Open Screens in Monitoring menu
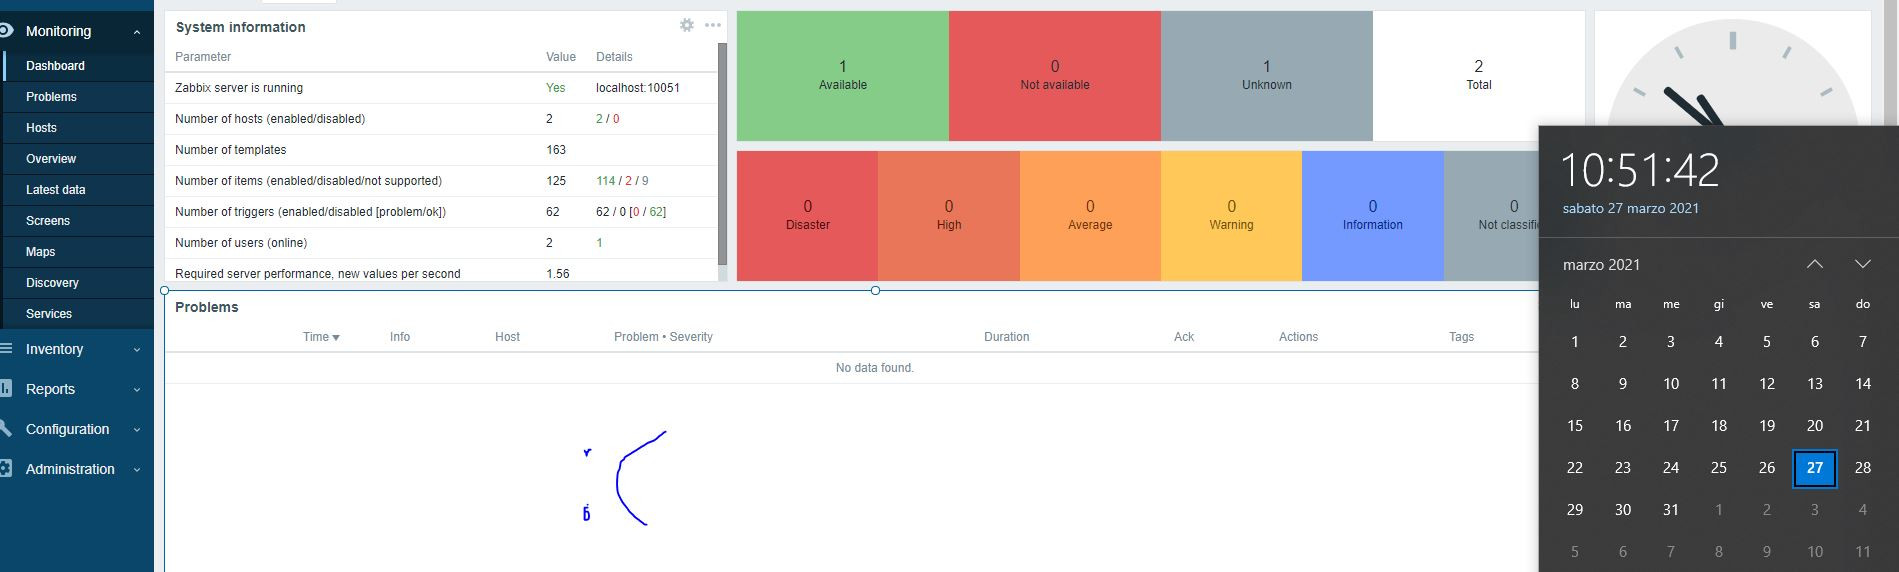The height and width of the screenshot is (572, 1899). (x=77, y=221)
